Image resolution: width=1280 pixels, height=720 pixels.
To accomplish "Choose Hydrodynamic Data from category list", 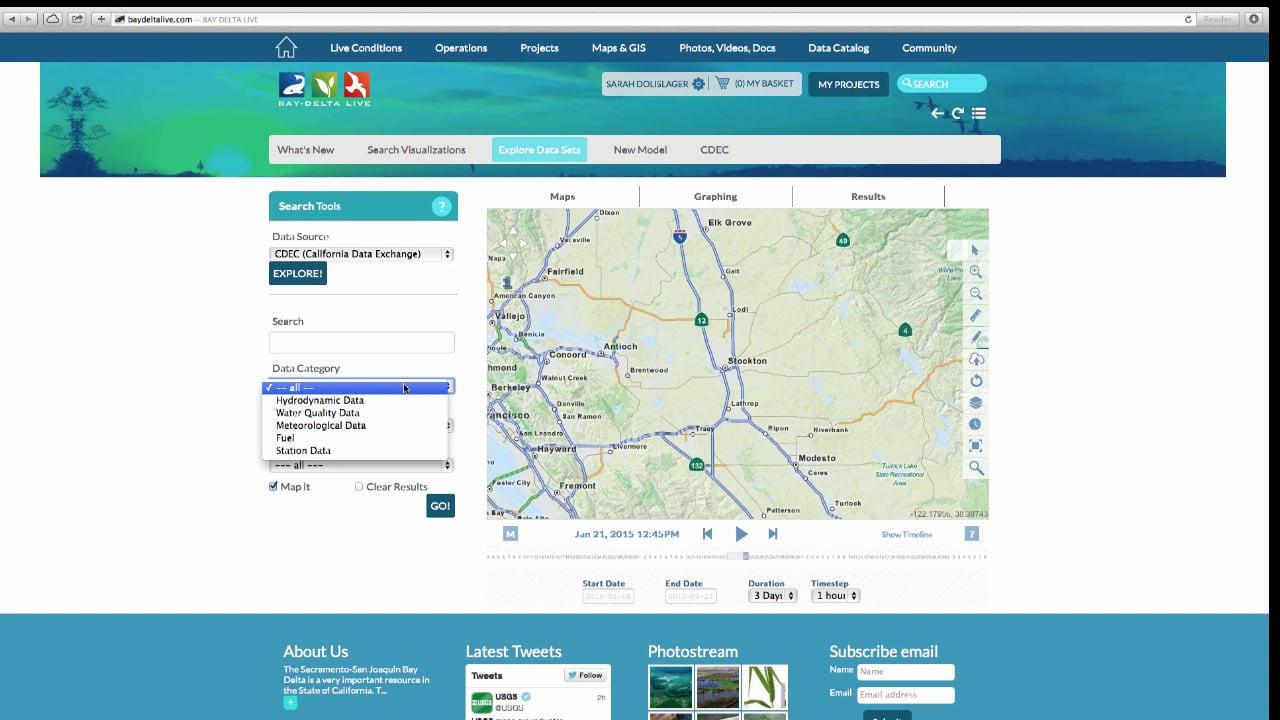I will pos(355,400).
